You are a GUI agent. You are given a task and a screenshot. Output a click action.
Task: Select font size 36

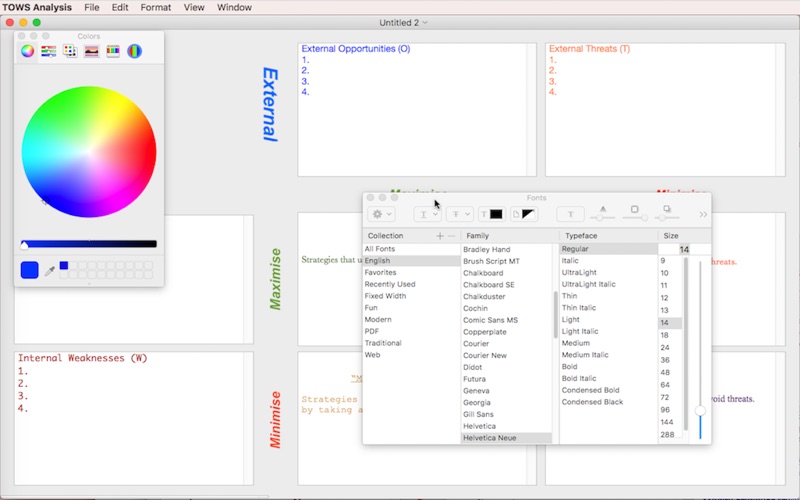[x=670, y=360]
